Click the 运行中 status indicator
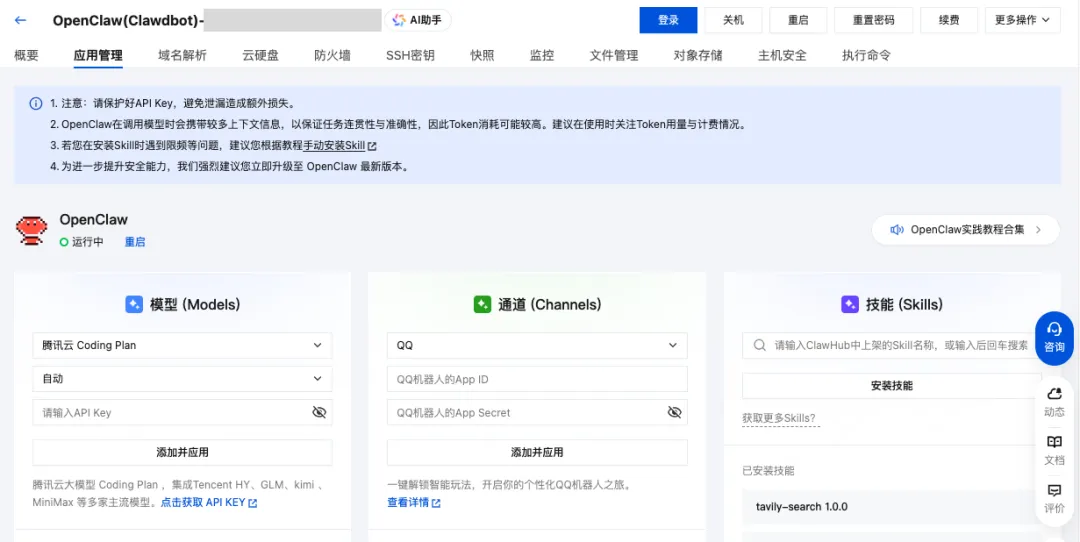 tap(81, 242)
